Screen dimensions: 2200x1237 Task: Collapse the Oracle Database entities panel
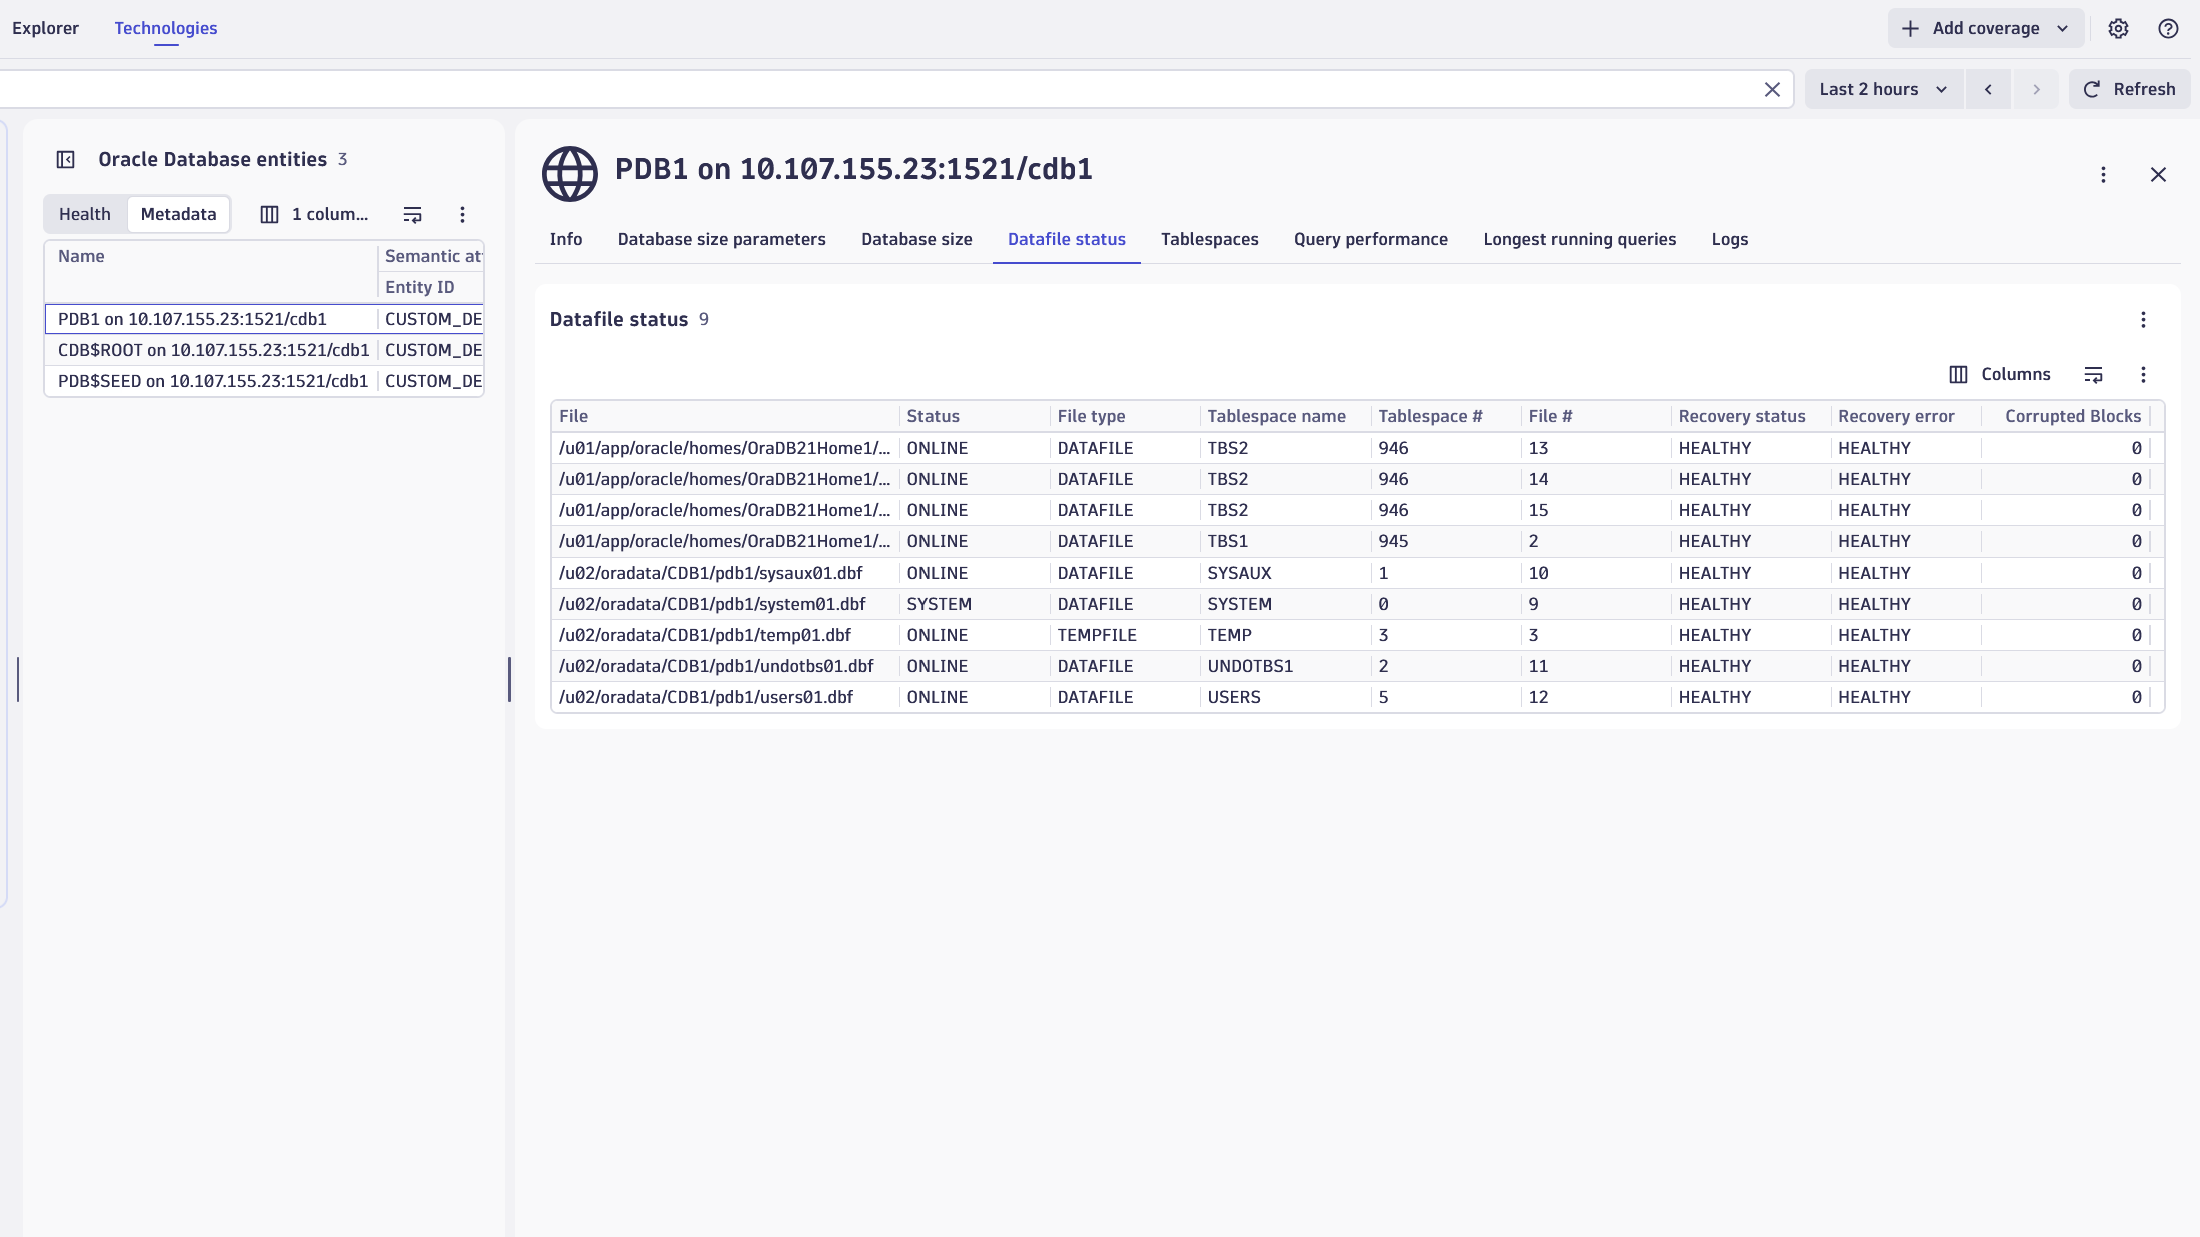(x=64, y=159)
